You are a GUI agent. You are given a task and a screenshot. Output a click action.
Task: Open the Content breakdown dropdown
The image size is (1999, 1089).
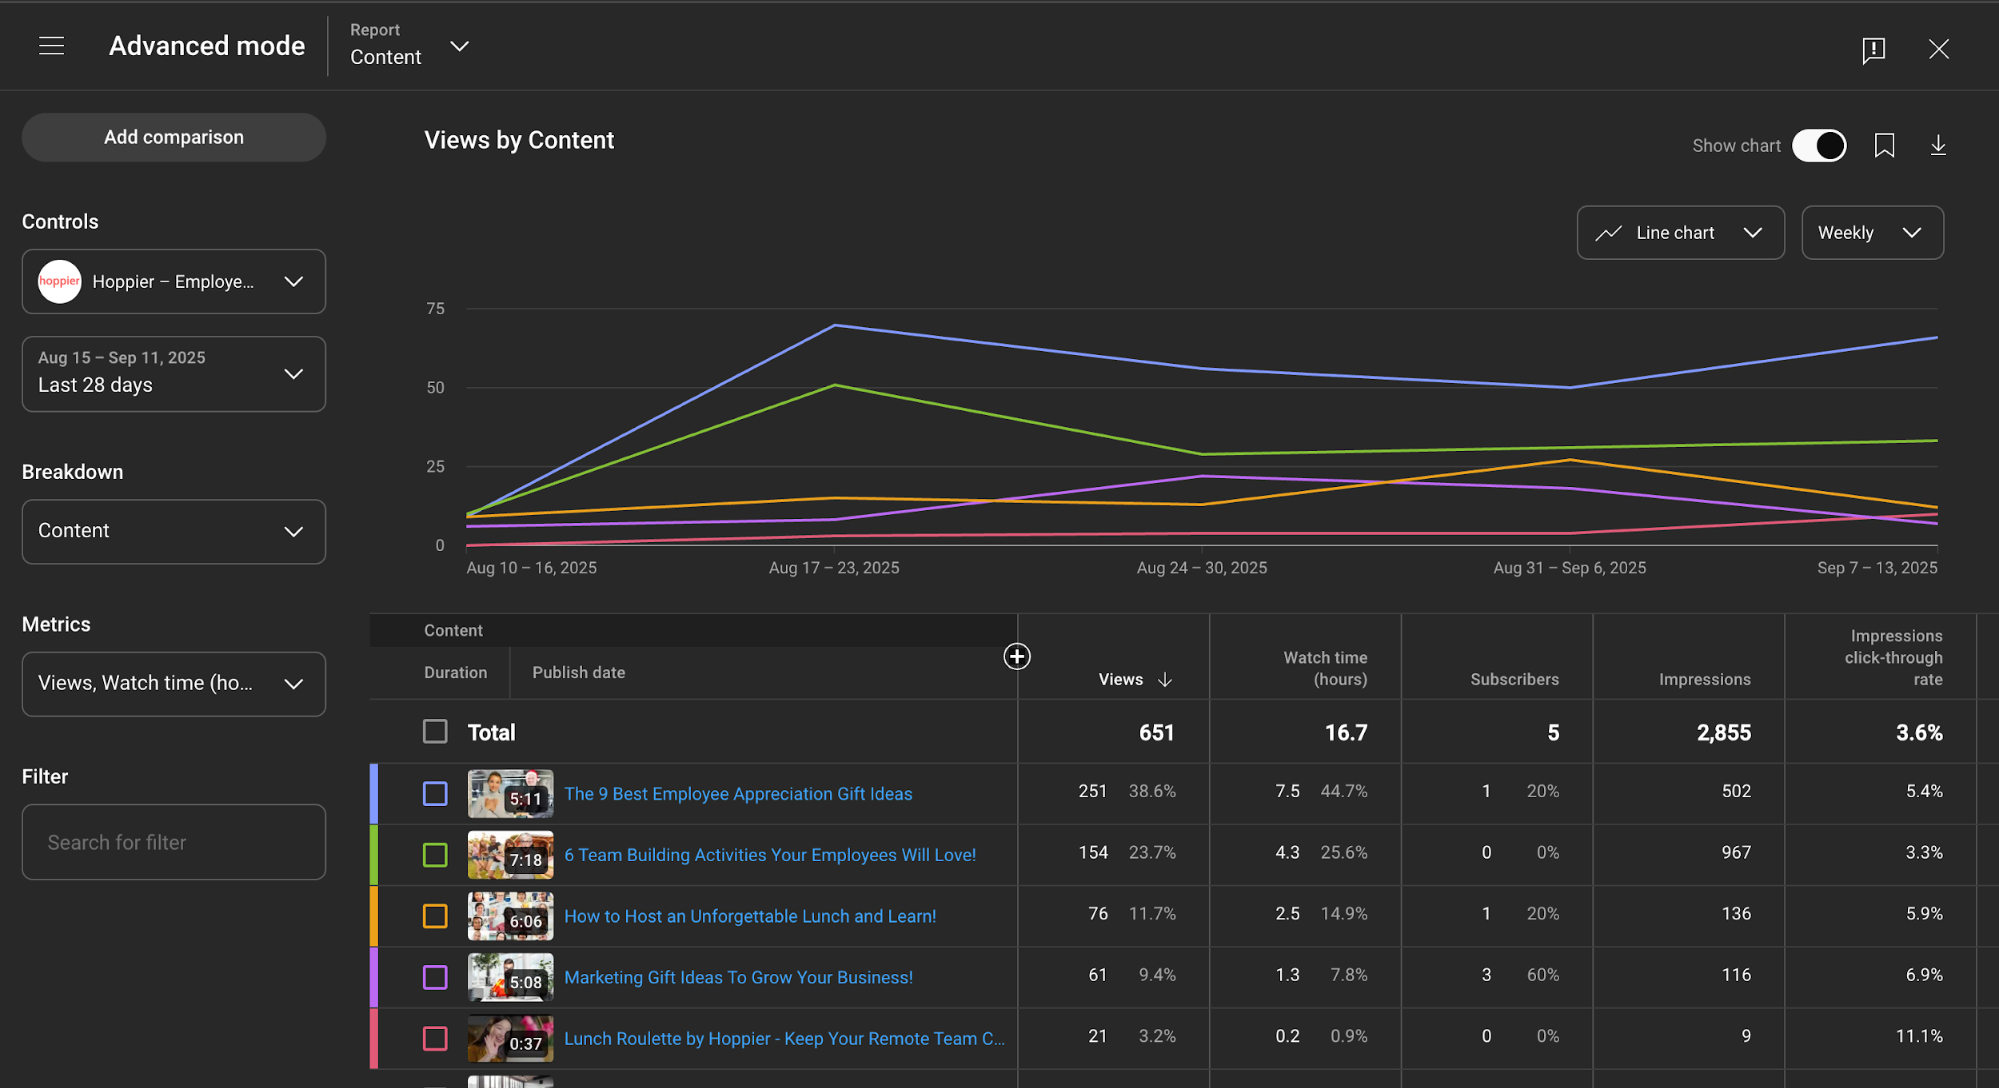[x=173, y=531]
